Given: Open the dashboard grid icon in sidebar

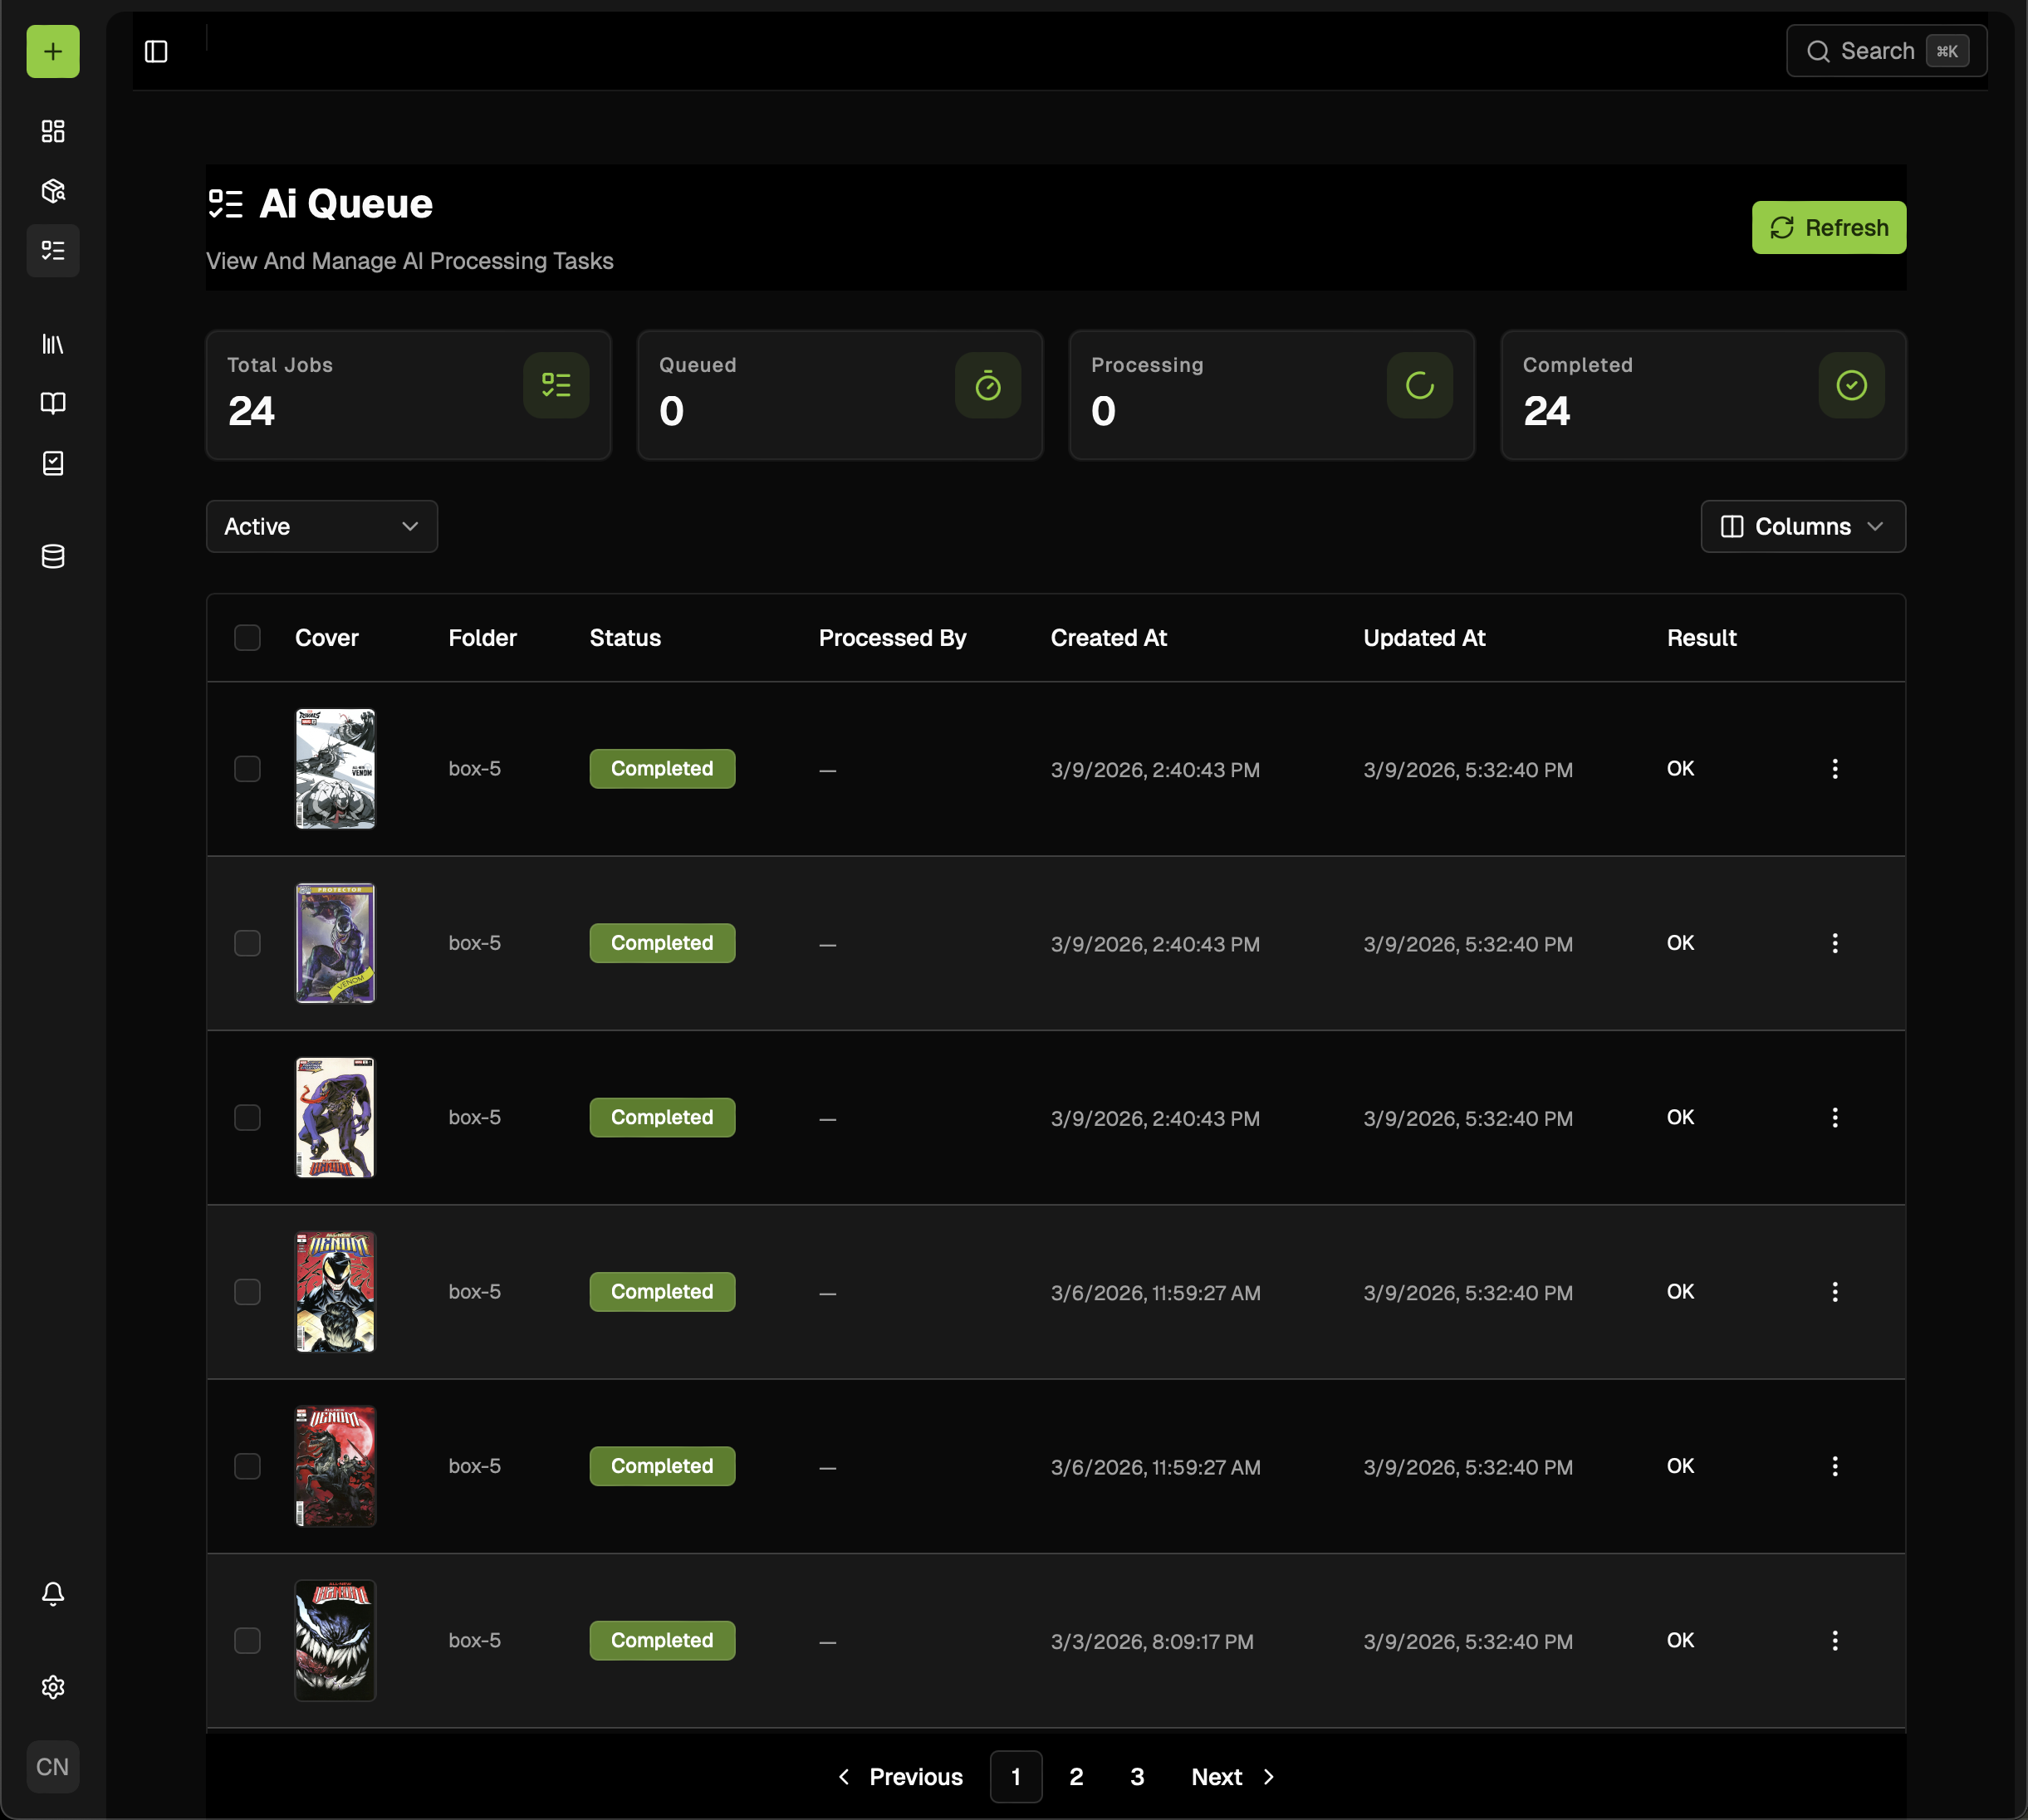Looking at the screenshot, I should pos(53,131).
